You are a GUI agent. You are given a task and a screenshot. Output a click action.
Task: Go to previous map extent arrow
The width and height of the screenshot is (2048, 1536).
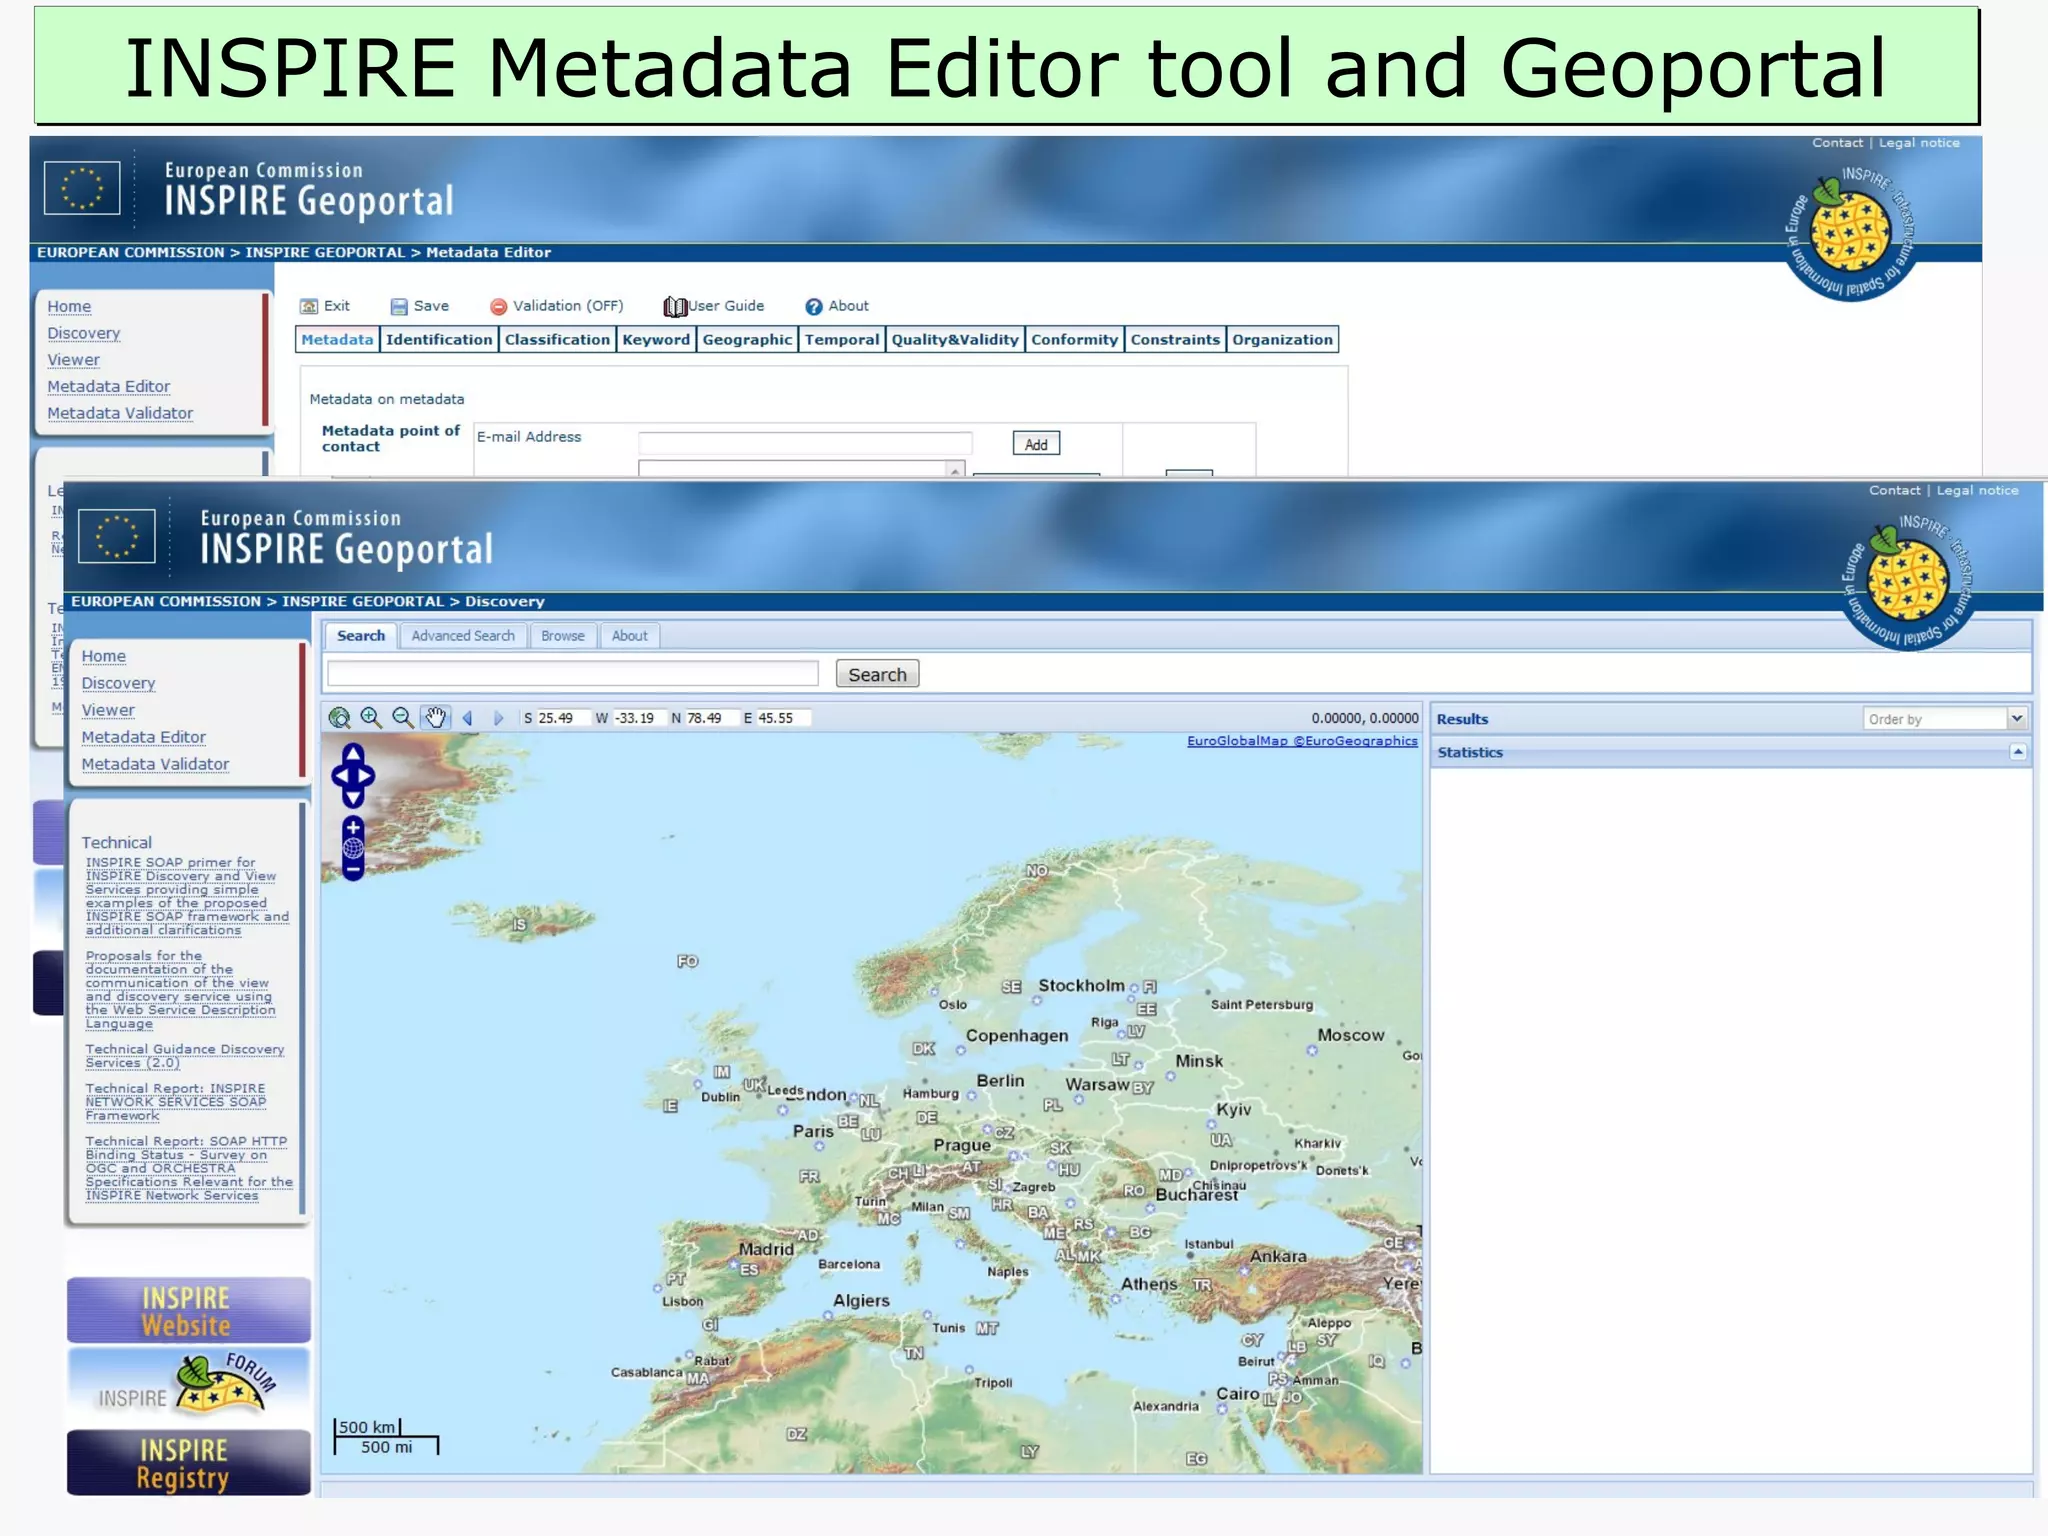coord(467,718)
